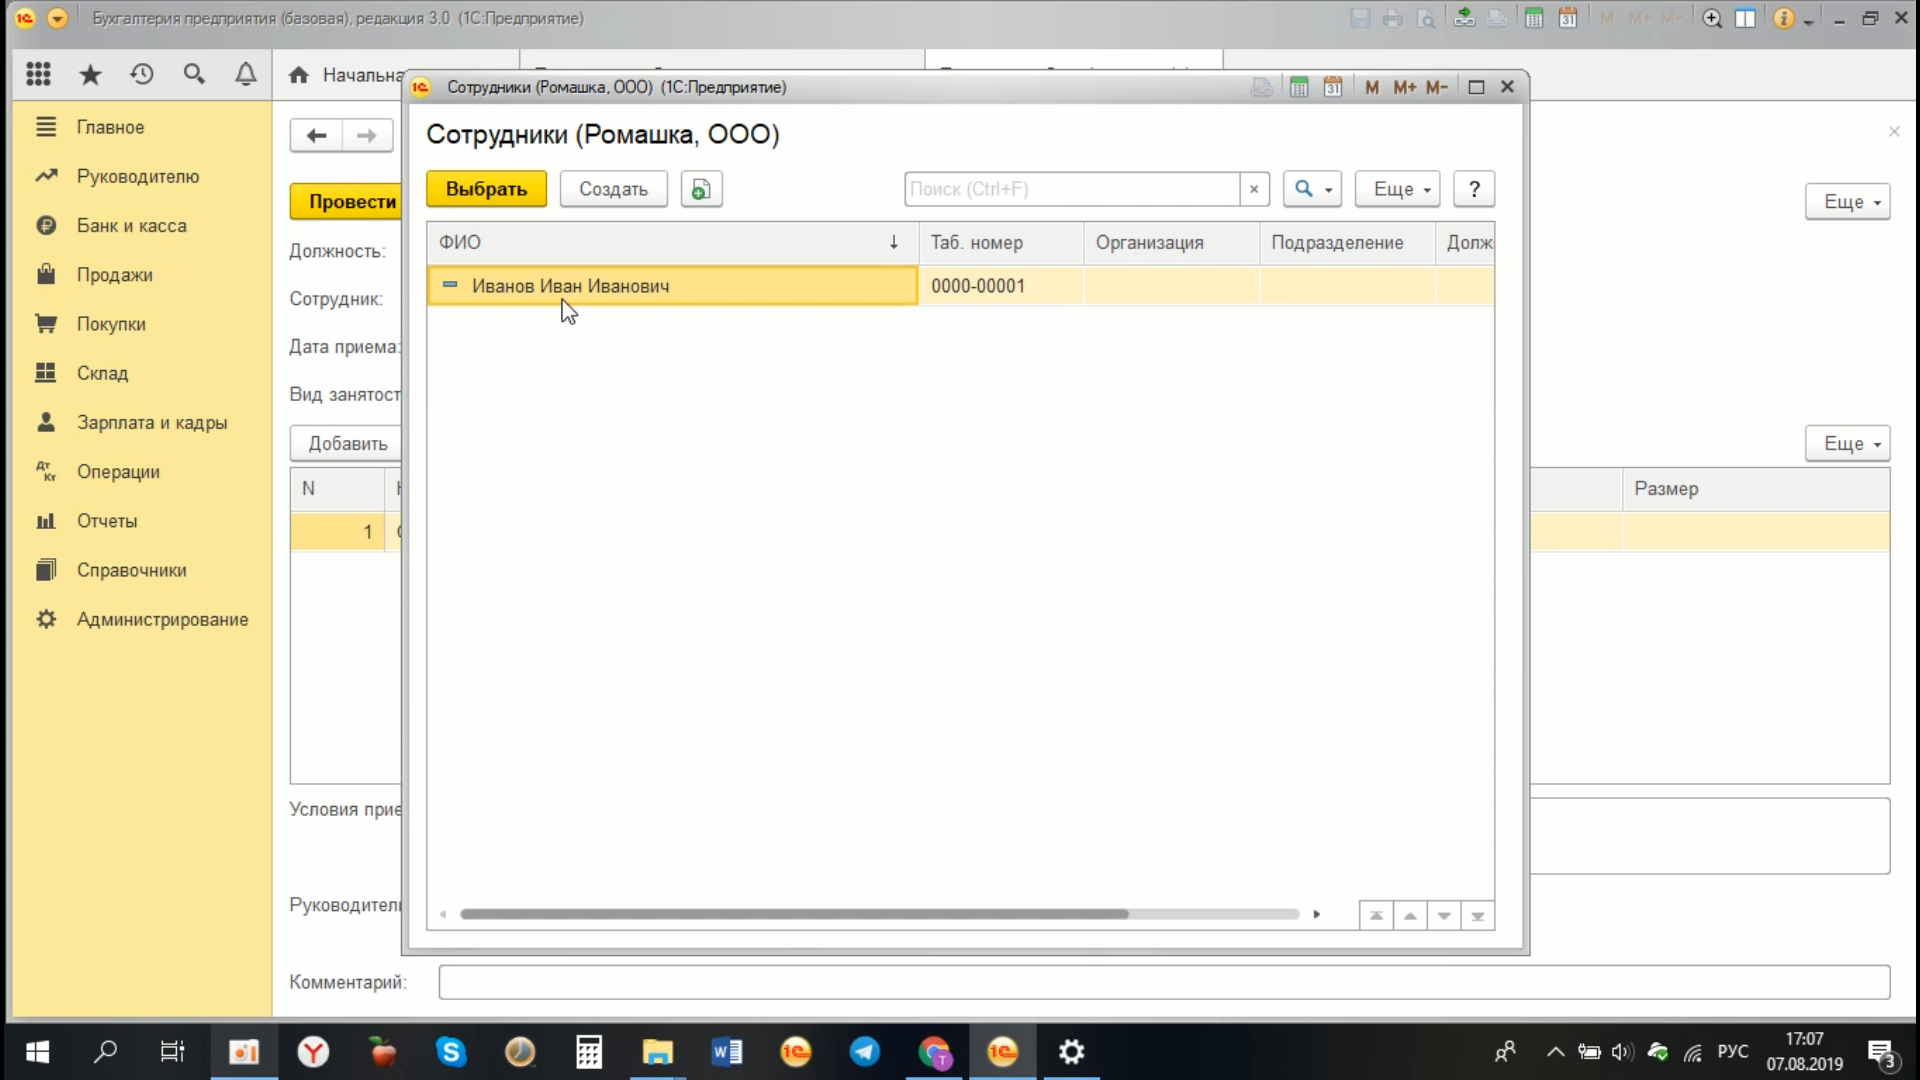Go forward with the right arrow button
This screenshot has height=1080, width=1920.
(x=367, y=135)
